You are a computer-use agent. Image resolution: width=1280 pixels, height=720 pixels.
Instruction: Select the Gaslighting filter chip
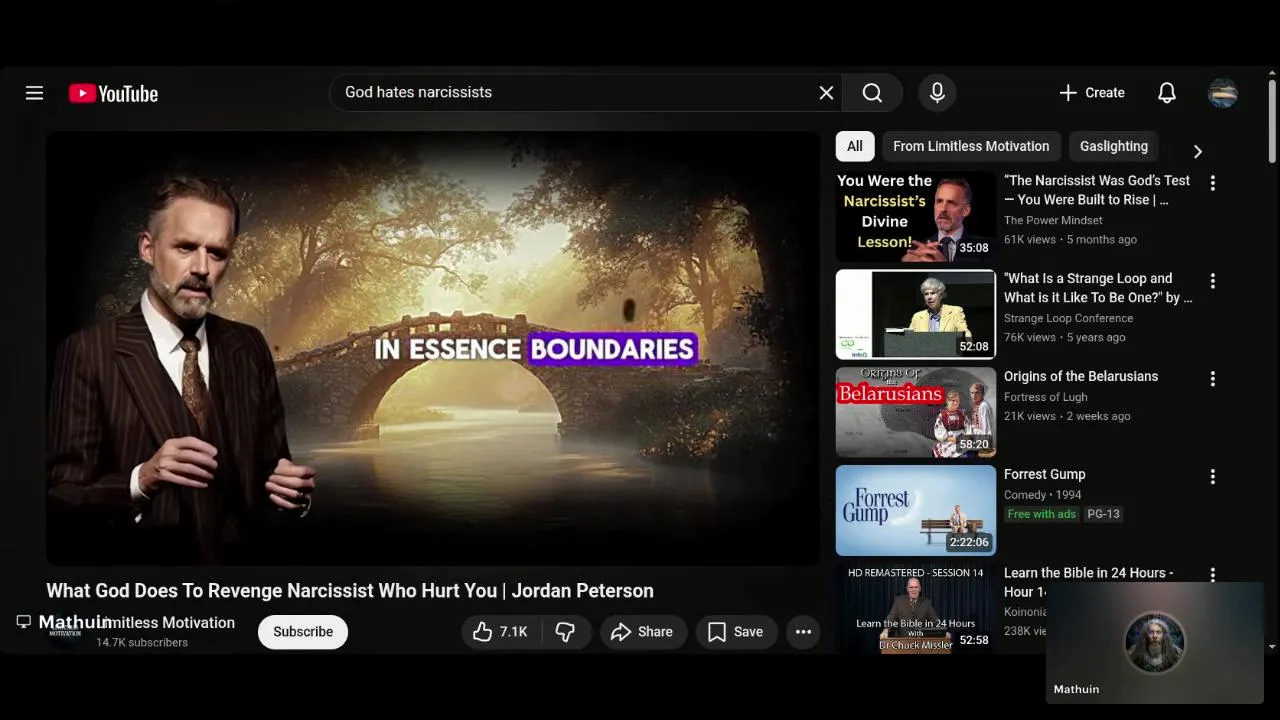(x=1114, y=146)
